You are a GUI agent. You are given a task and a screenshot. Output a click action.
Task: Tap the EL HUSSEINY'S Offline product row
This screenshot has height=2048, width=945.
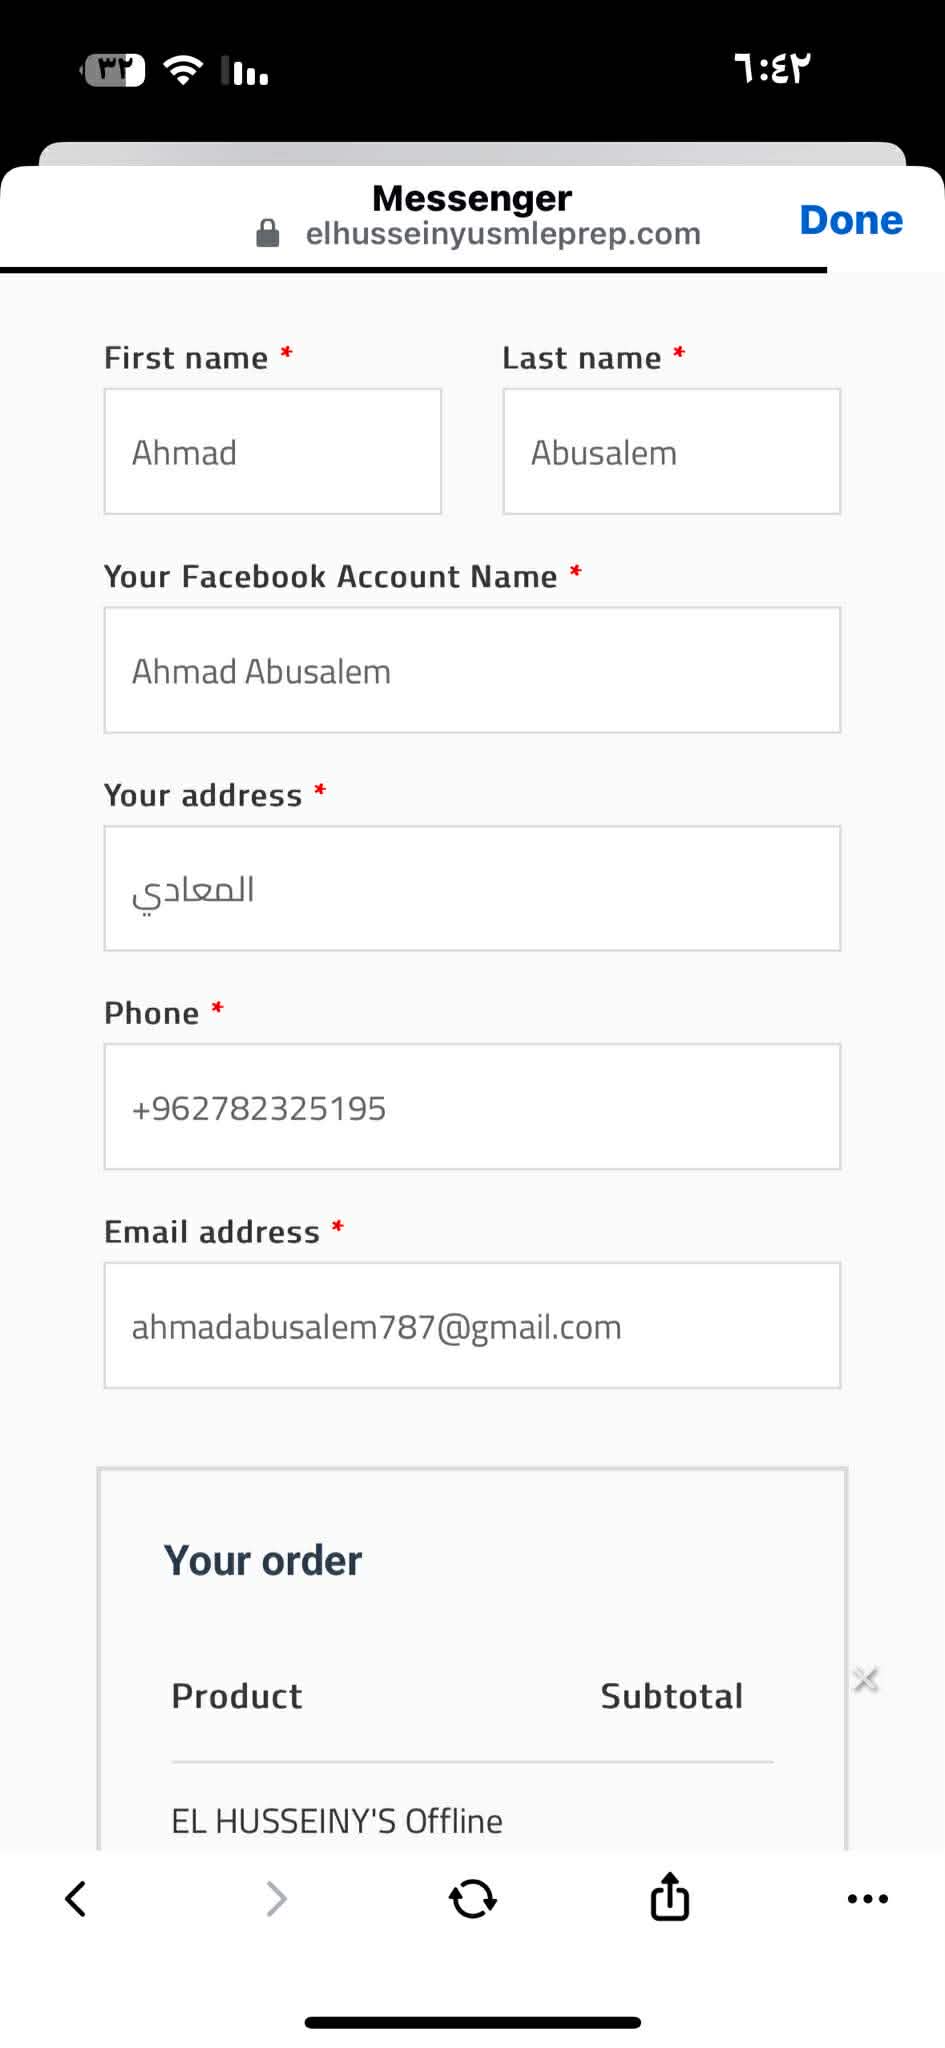(337, 1820)
